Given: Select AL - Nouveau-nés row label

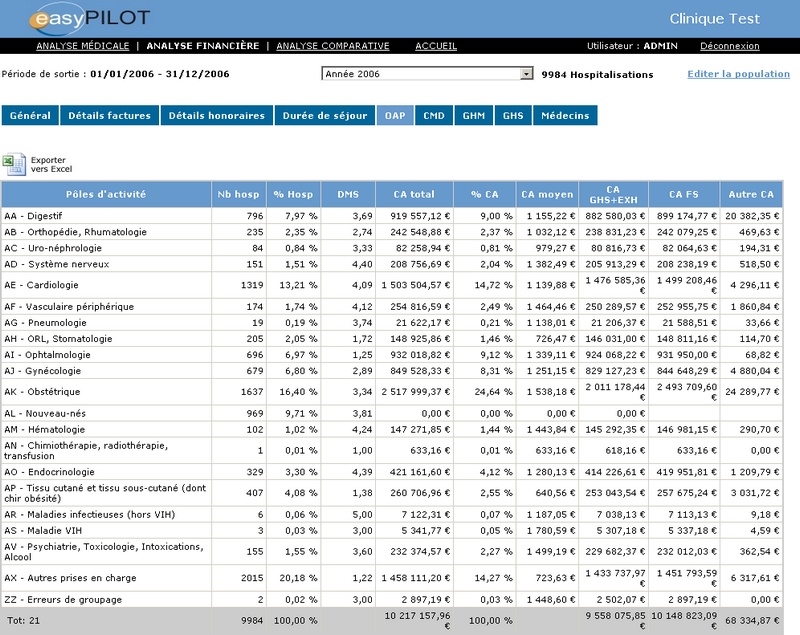Looking at the screenshot, I should pos(45,414).
